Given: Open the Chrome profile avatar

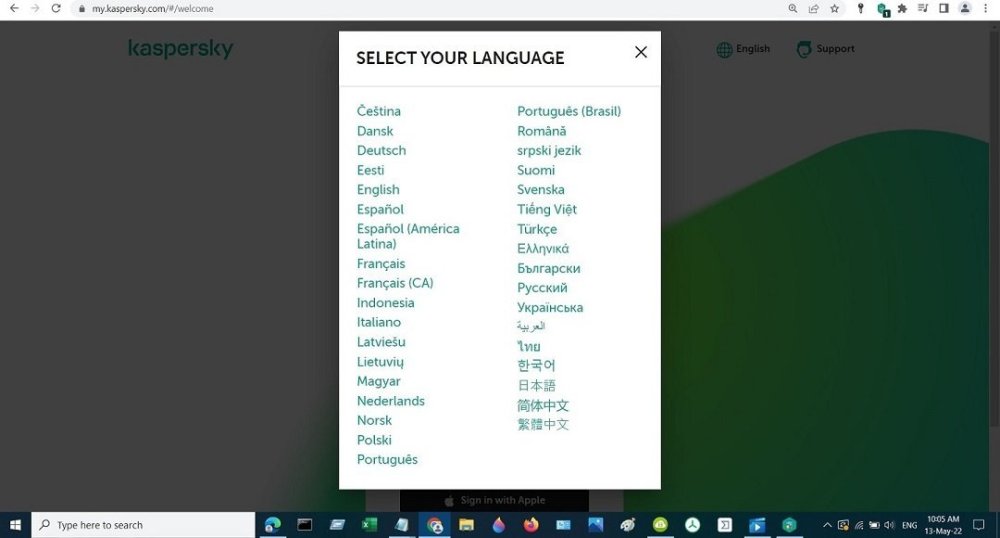Looking at the screenshot, I should [965, 8].
